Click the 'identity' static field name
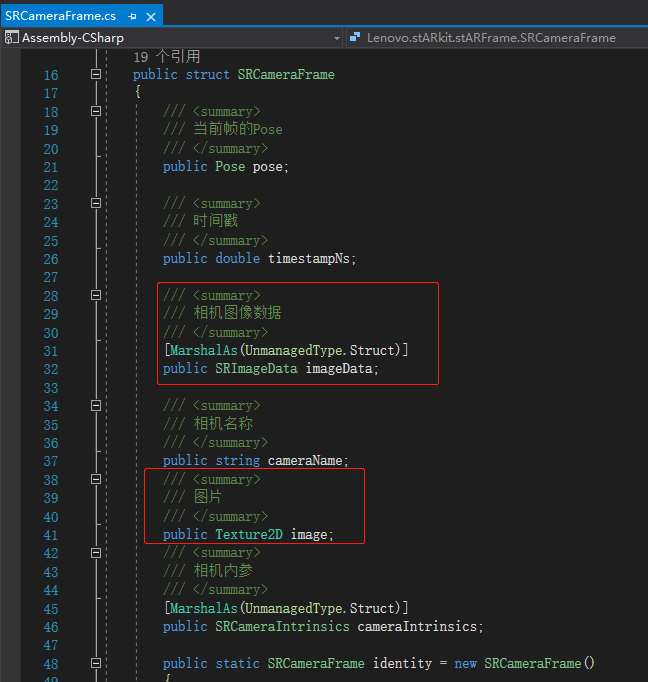The image size is (648, 682). pyautogui.click(x=402, y=663)
